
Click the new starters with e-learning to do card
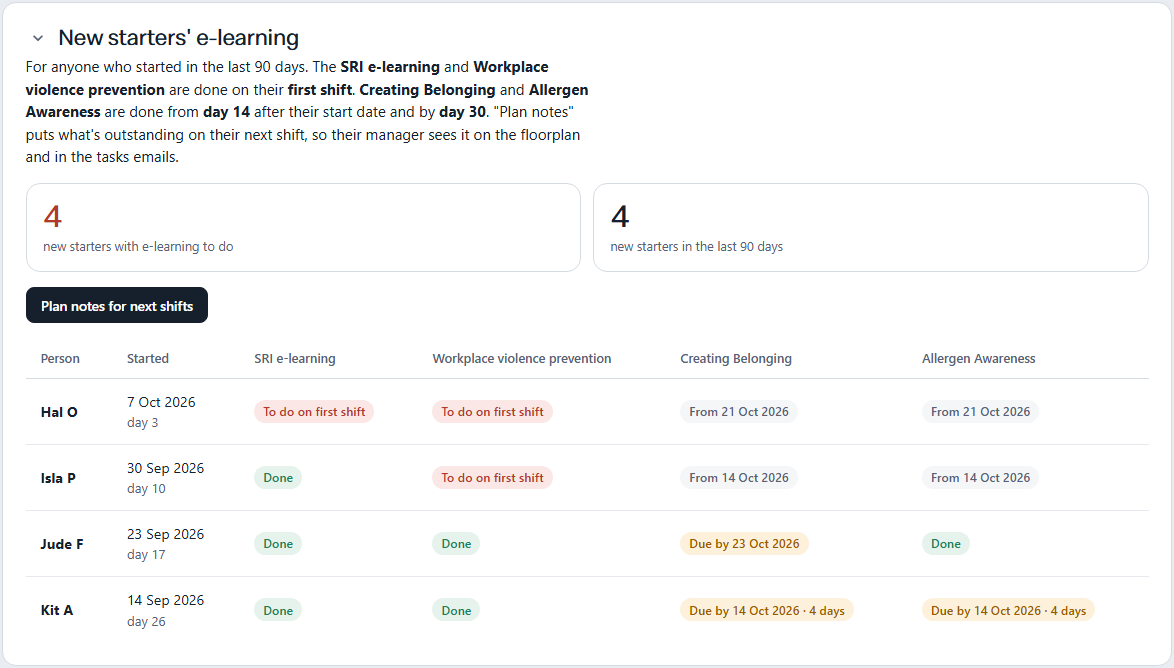click(x=303, y=228)
